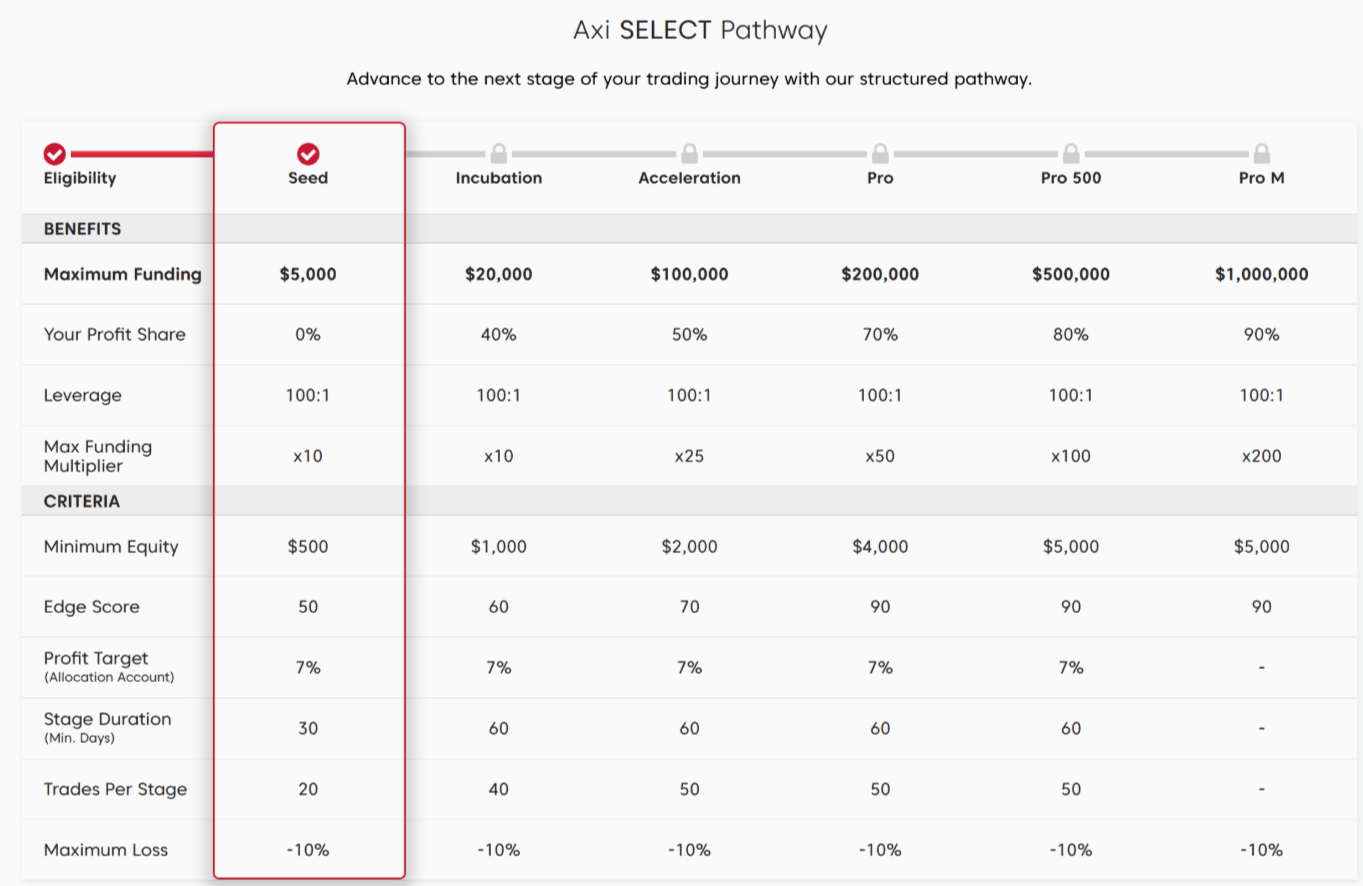Select the Incubation stage label
The image size is (1363, 886).
[499, 178]
